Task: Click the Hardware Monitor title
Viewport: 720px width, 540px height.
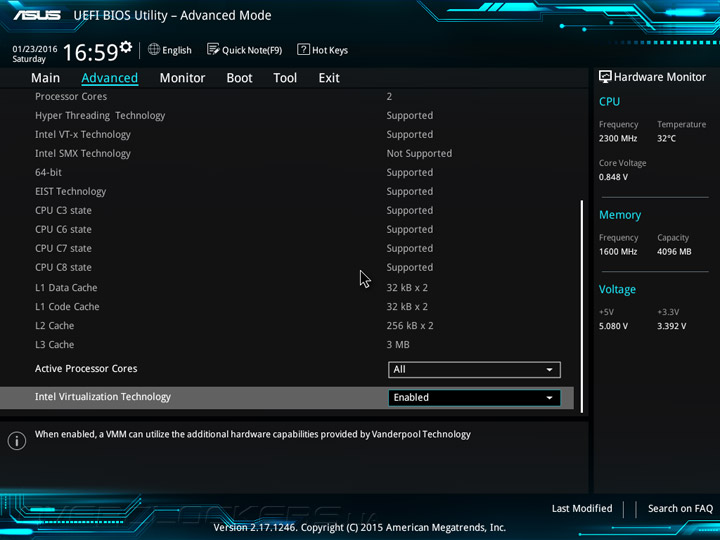Action: click(660, 77)
